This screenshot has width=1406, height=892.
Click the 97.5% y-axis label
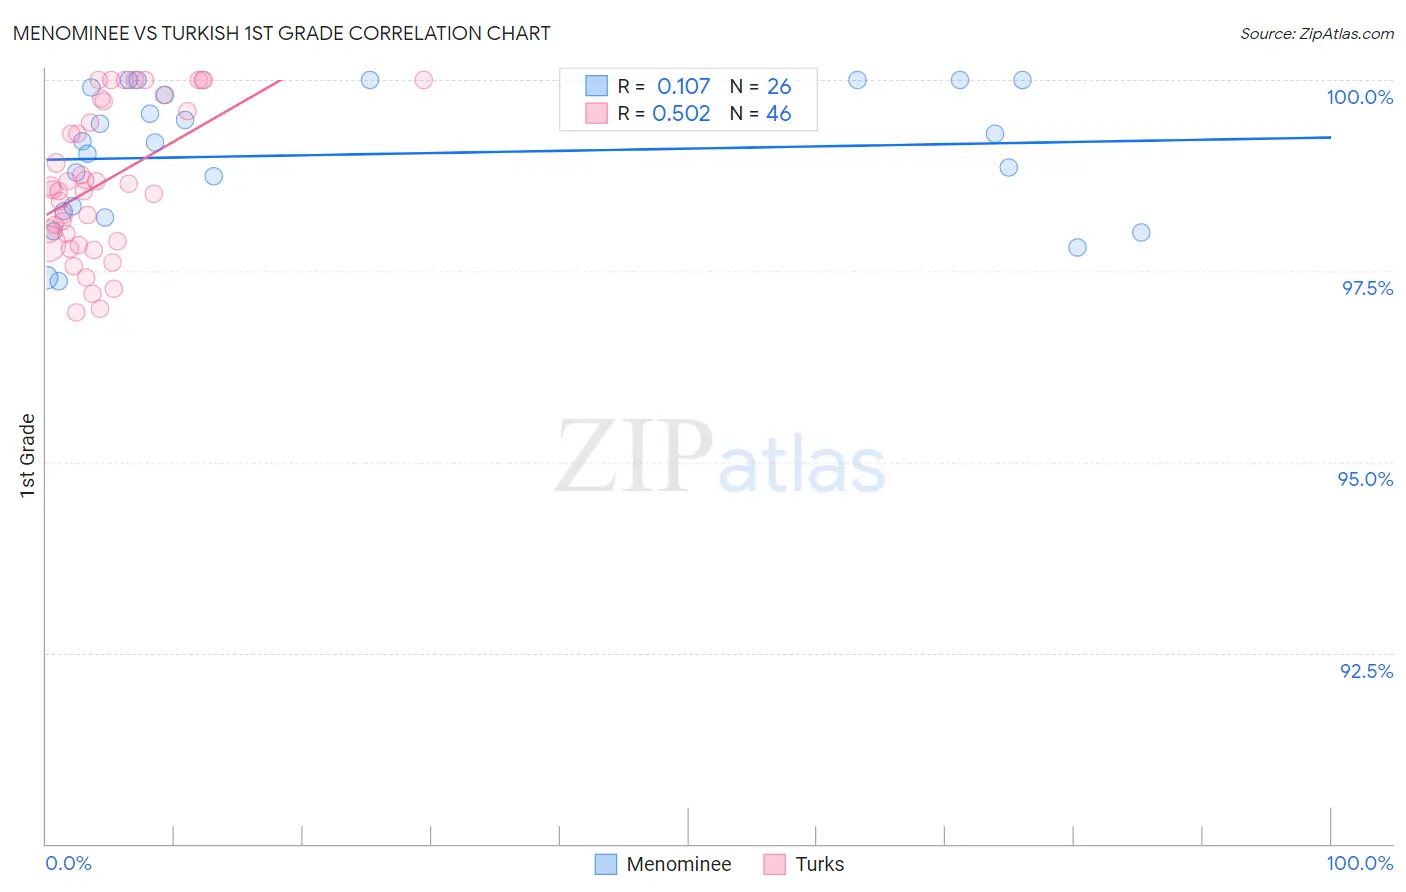click(x=1367, y=288)
